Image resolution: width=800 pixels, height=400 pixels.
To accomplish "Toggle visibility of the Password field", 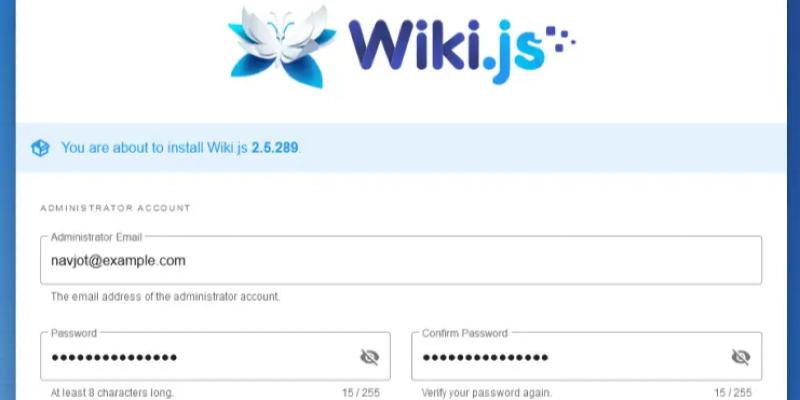I will (x=369, y=357).
